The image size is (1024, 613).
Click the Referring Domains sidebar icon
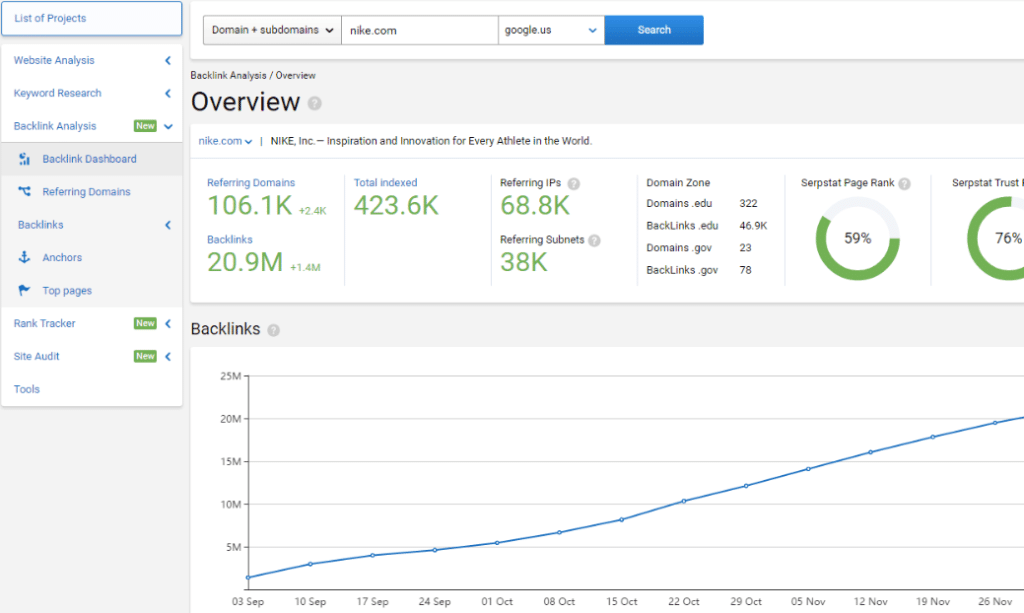pyautogui.click(x=24, y=191)
